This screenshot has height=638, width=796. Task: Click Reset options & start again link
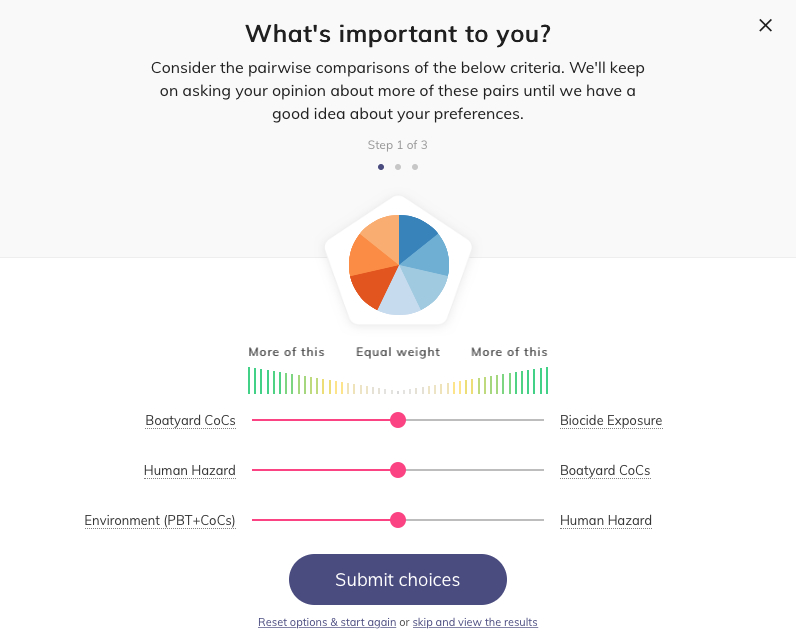326,622
